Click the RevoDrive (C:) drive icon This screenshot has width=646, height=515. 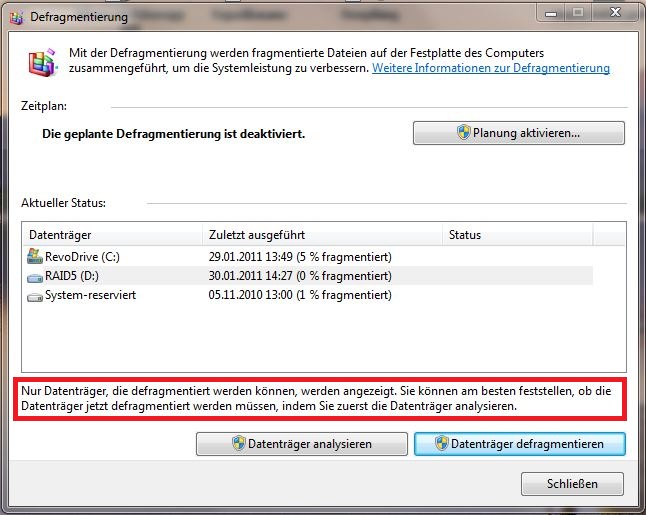click(x=35, y=256)
